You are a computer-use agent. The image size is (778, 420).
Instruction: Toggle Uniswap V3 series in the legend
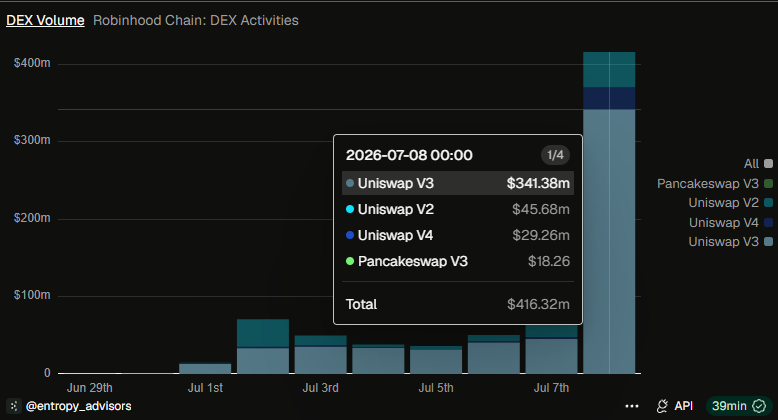click(x=730, y=242)
